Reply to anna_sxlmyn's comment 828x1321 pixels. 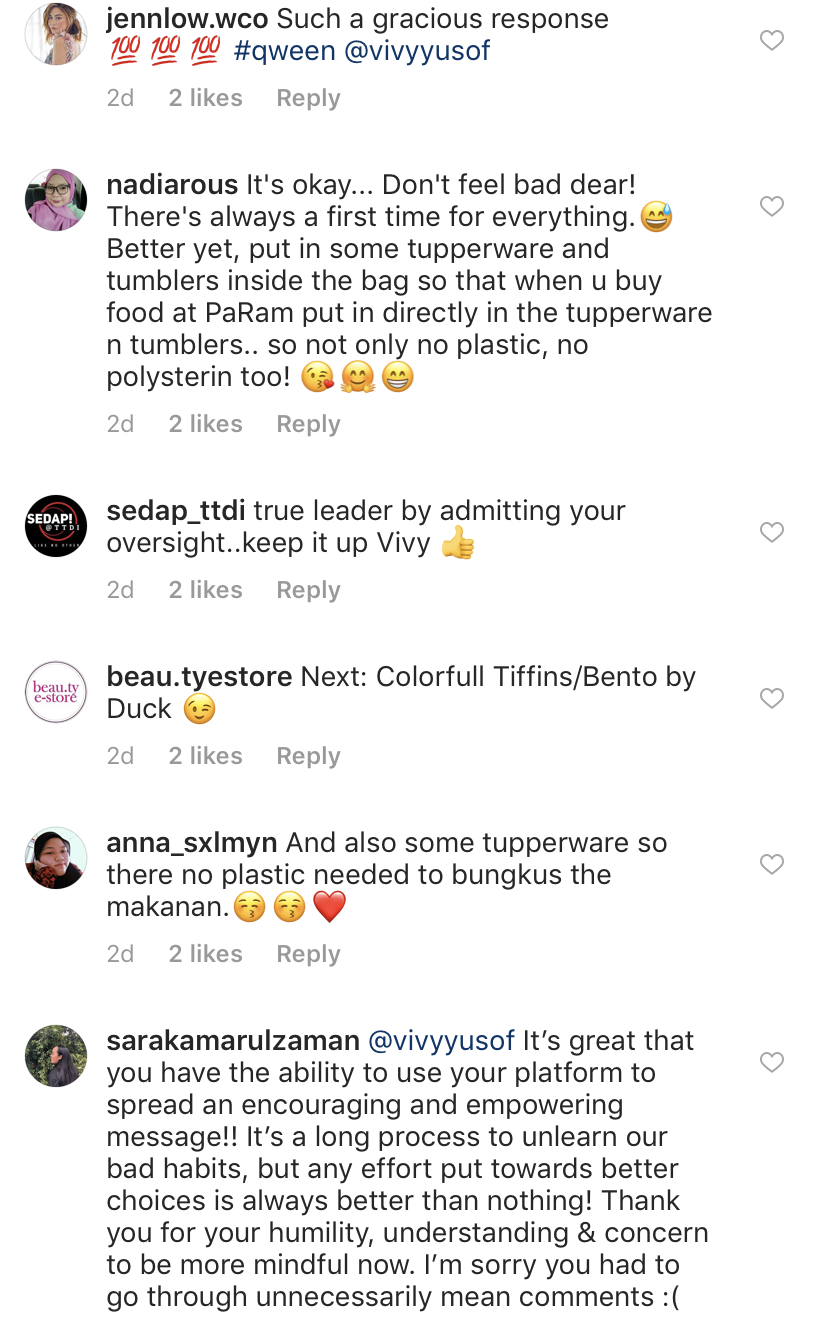click(x=308, y=954)
